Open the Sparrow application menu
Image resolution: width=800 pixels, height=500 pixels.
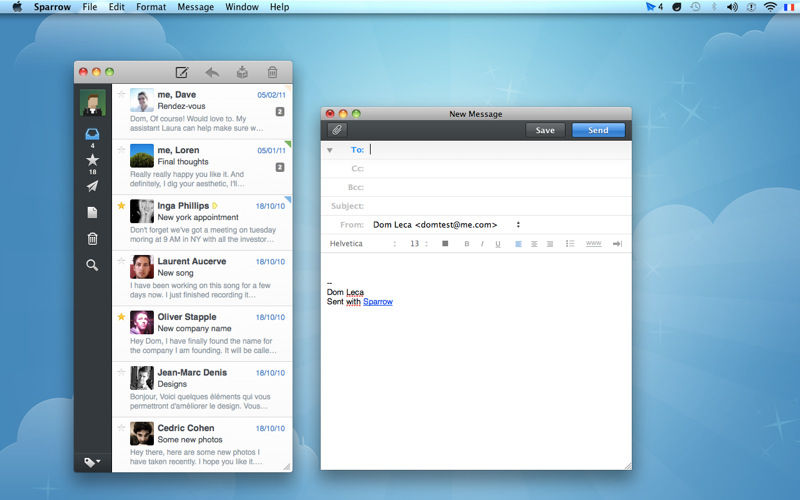pos(53,7)
